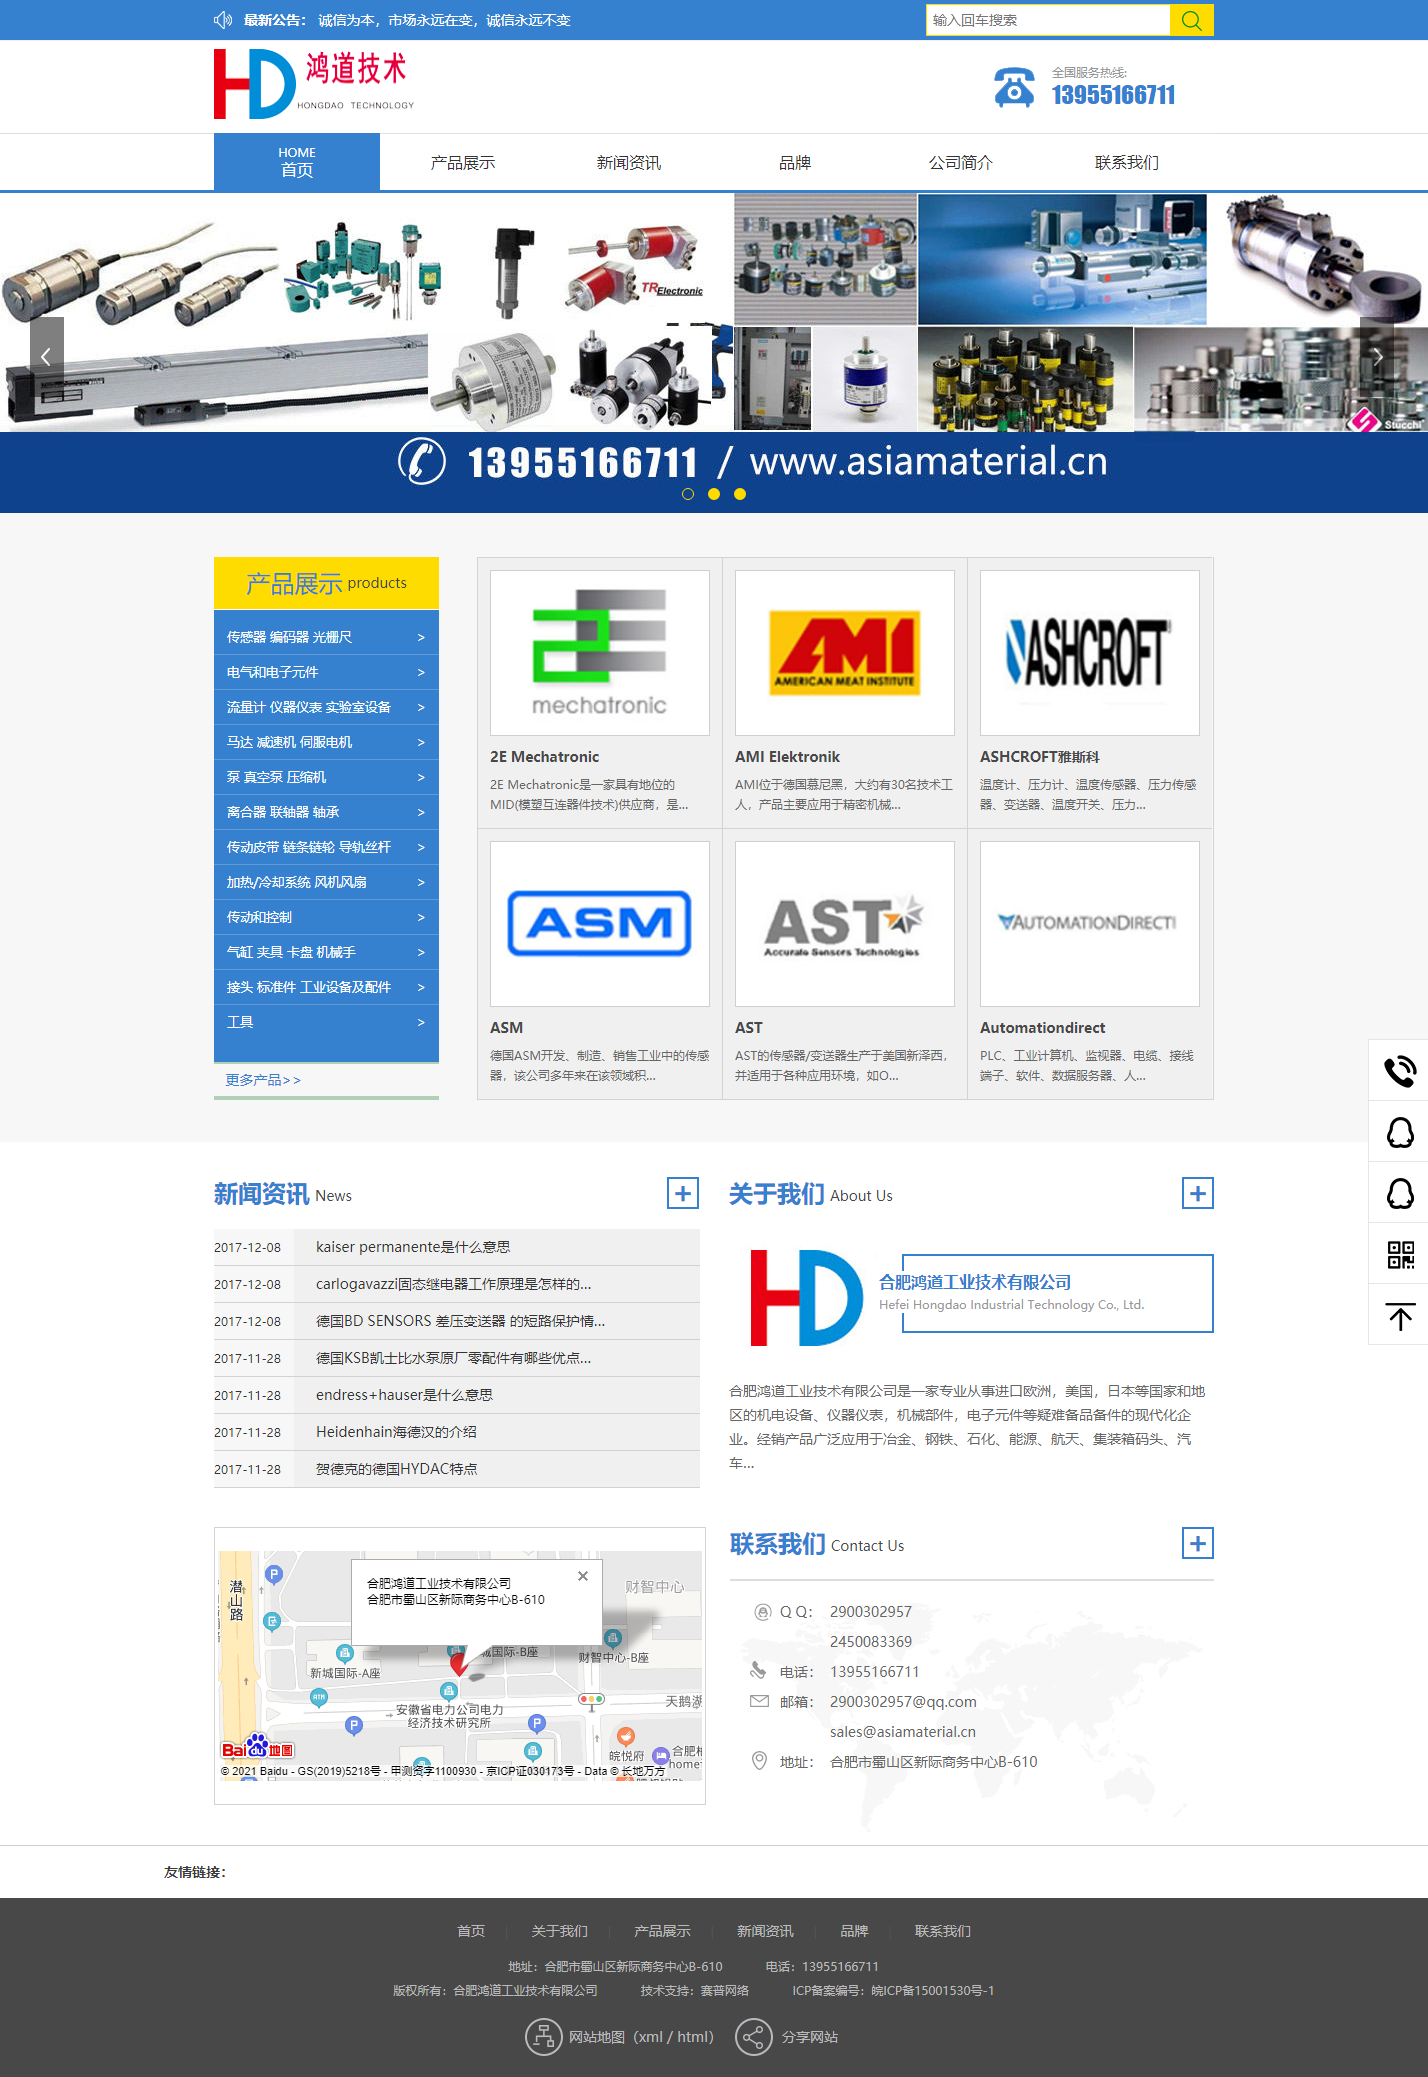Click the footer 赛普网络 link
The width and height of the screenshot is (1428, 2077).
tap(724, 1990)
